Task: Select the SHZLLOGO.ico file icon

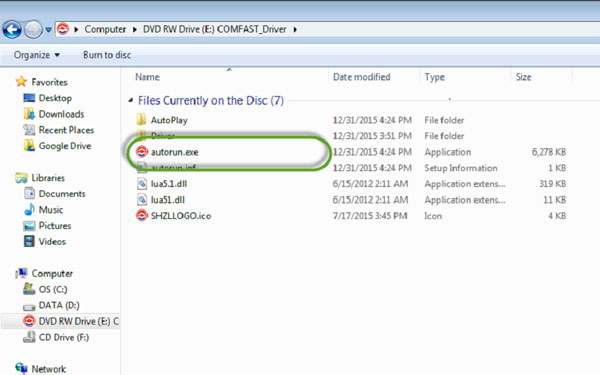Action: click(x=142, y=215)
